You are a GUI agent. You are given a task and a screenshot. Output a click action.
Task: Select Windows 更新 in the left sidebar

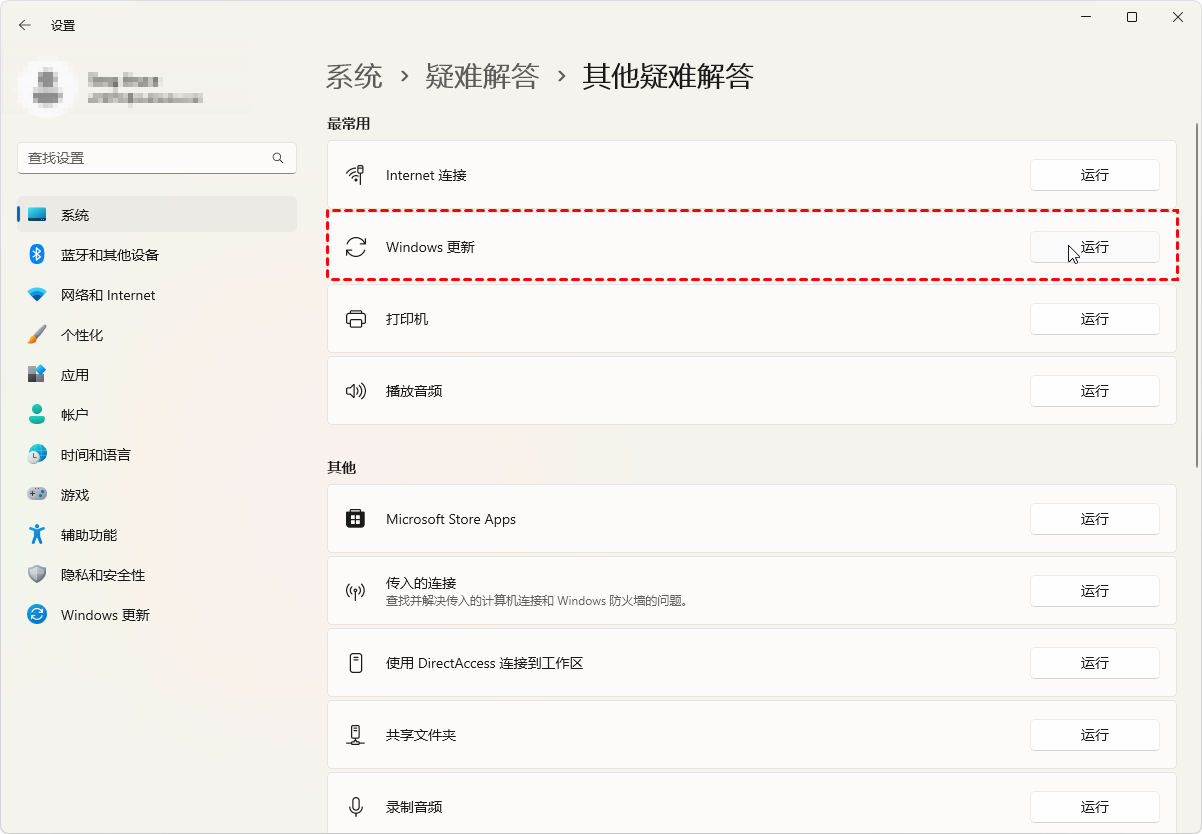coord(105,615)
